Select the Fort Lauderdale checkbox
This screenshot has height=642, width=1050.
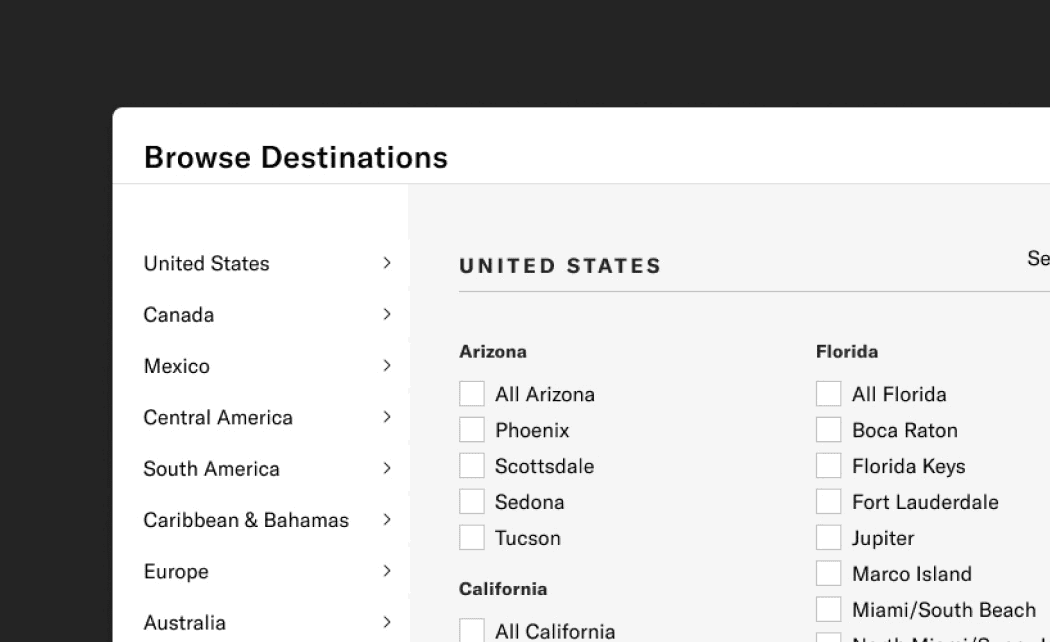(x=829, y=502)
